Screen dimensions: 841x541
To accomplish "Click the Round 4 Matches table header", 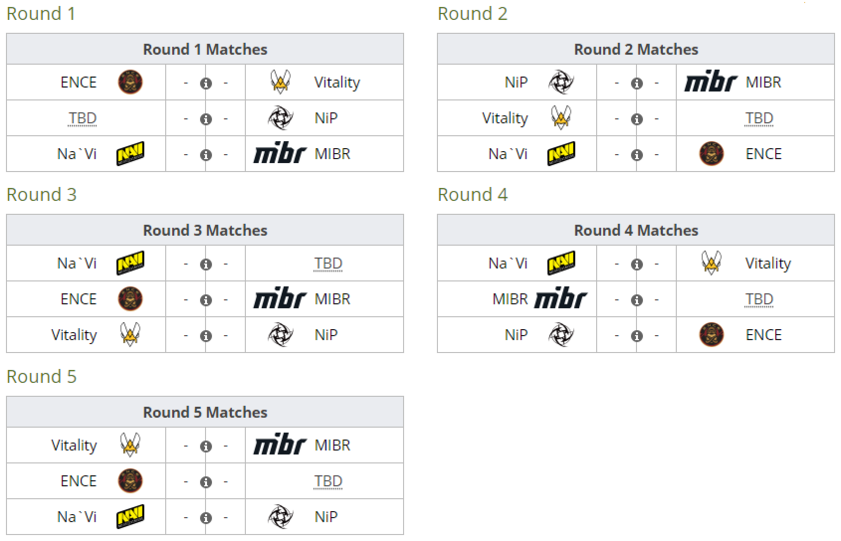I will 636,231.
